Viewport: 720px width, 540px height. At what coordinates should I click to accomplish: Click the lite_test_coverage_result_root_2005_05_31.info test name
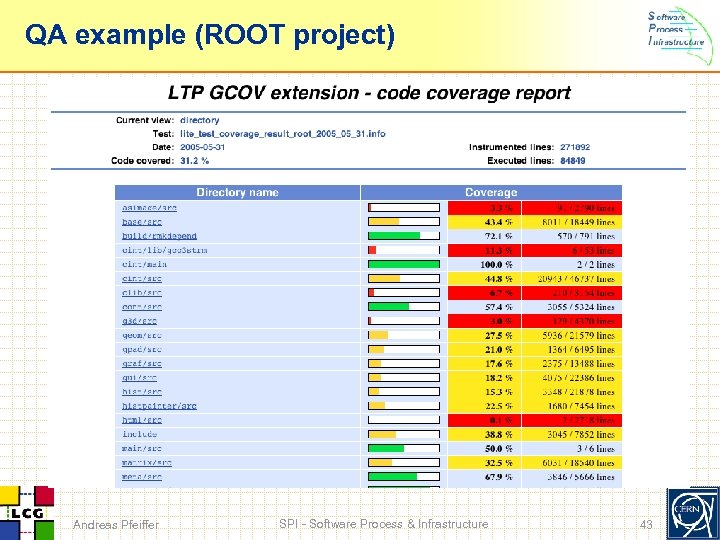pos(283,134)
